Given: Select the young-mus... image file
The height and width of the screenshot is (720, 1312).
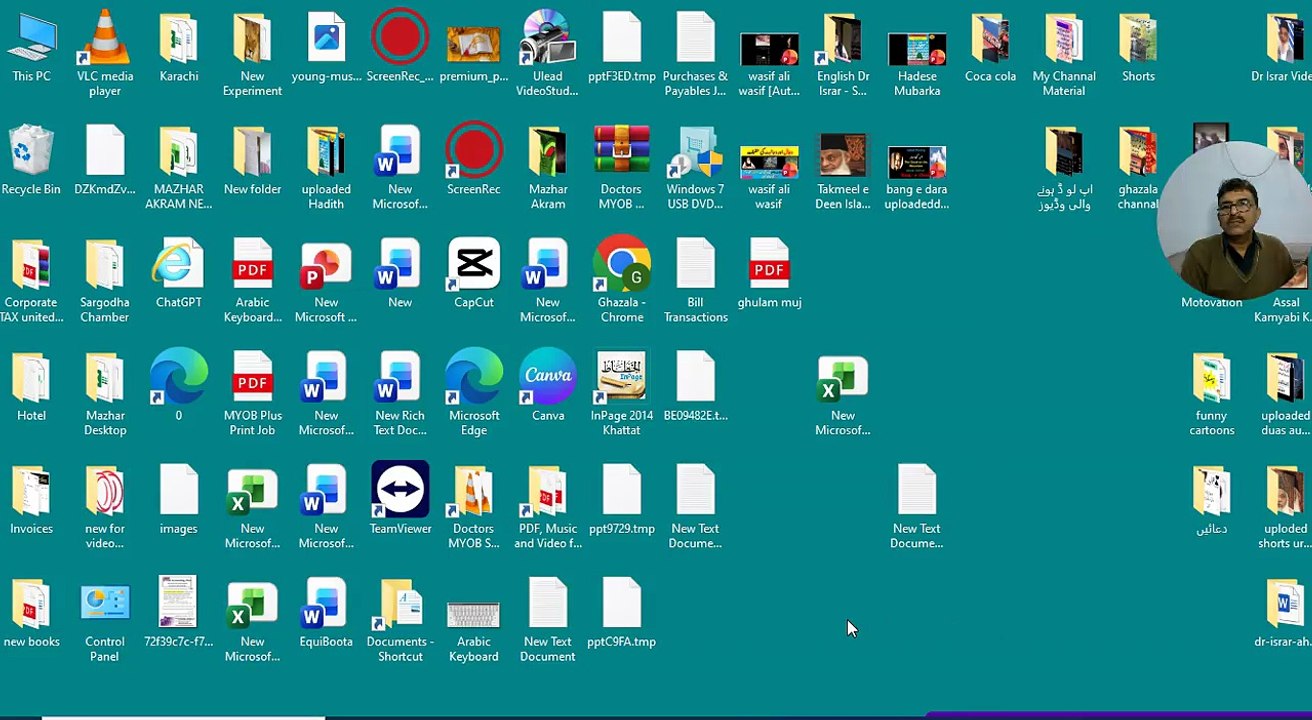Looking at the screenshot, I should [326, 48].
